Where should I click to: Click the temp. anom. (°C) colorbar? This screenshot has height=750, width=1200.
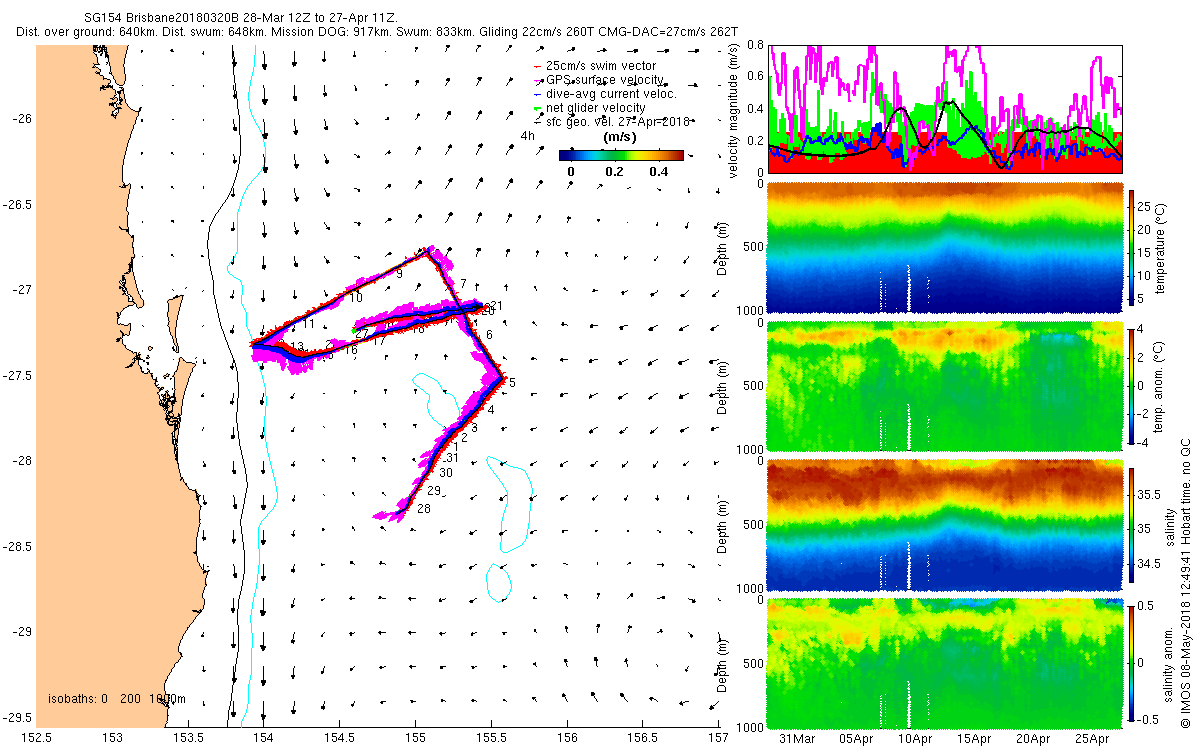(1133, 386)
